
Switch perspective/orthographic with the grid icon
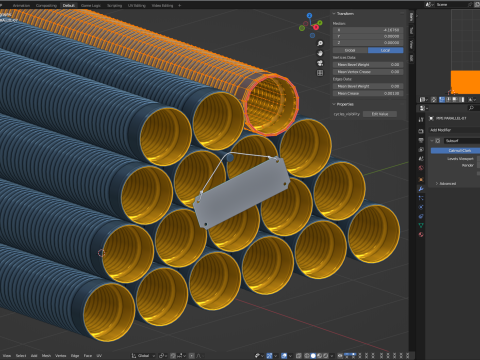tap(320, 73)
